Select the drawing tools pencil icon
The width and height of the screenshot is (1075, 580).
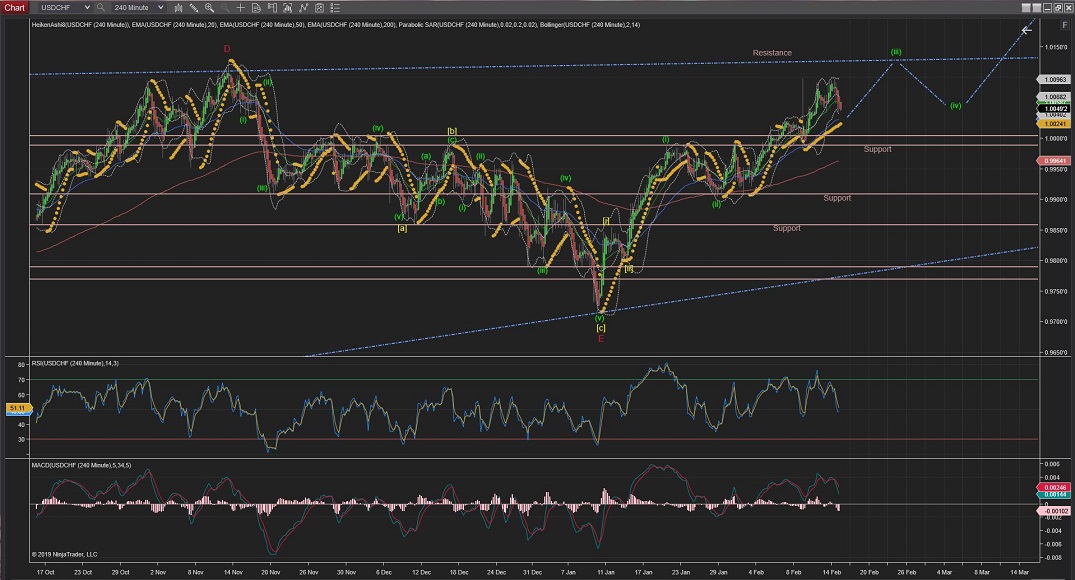coord(194,8)
